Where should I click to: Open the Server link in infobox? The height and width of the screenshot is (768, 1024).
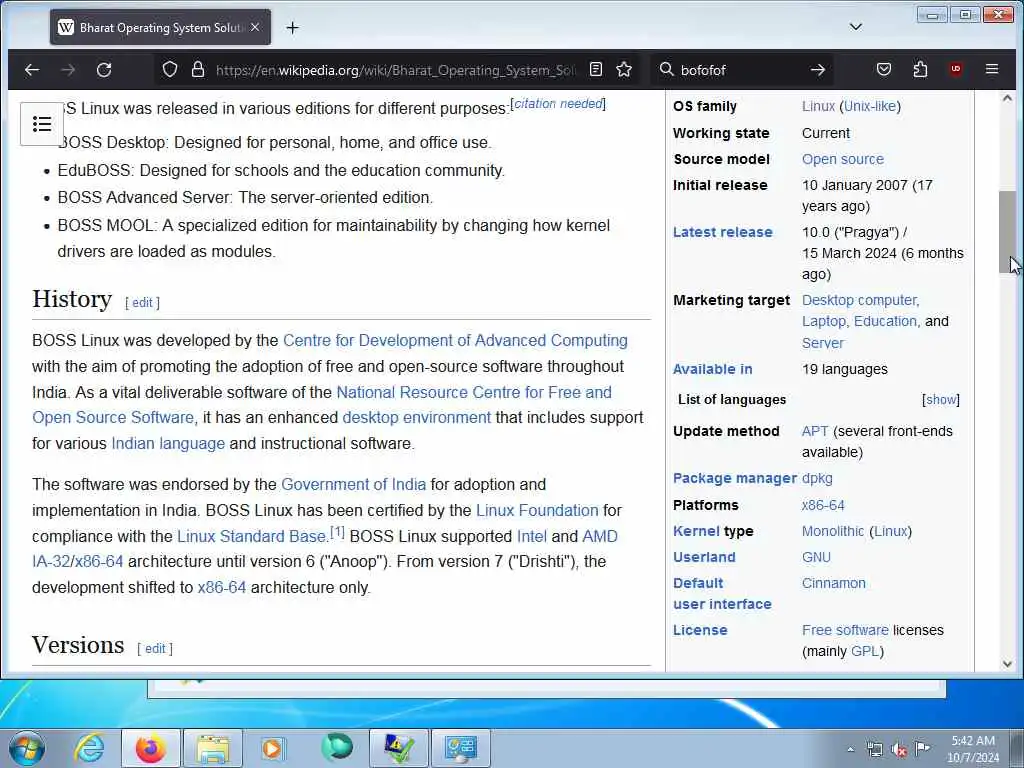click(x=822, y=343)
